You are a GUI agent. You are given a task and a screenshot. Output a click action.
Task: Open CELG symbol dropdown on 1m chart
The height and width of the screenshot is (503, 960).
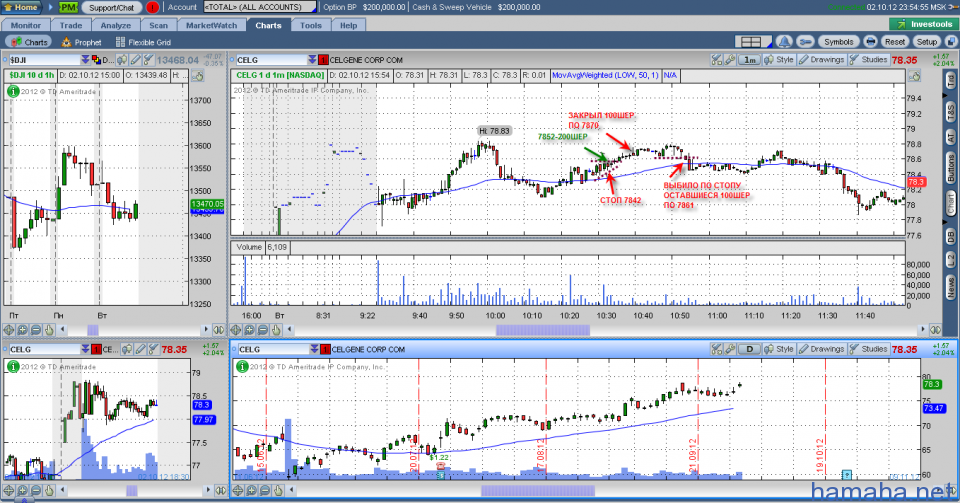(312, 60)
